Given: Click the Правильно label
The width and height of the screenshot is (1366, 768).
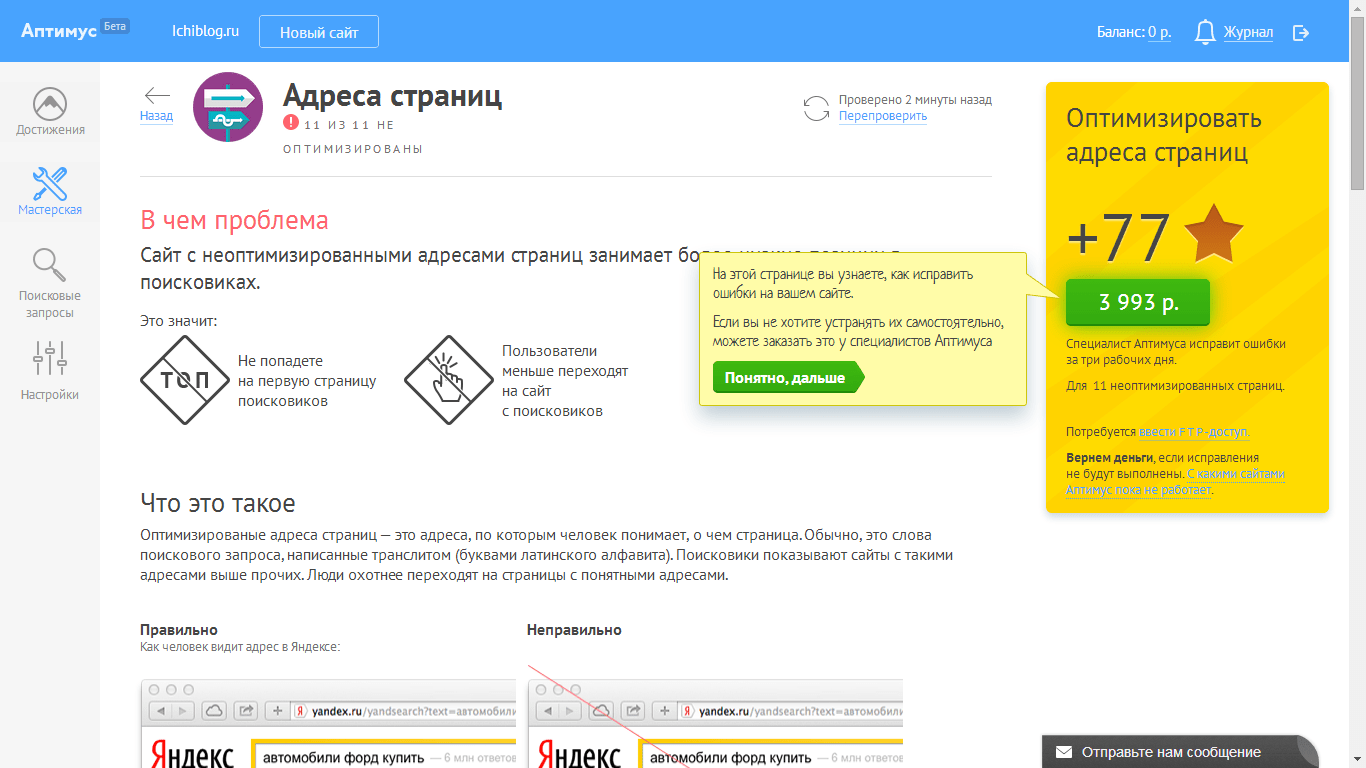Looking at the screenshot, I should click(x=179, y=630).
